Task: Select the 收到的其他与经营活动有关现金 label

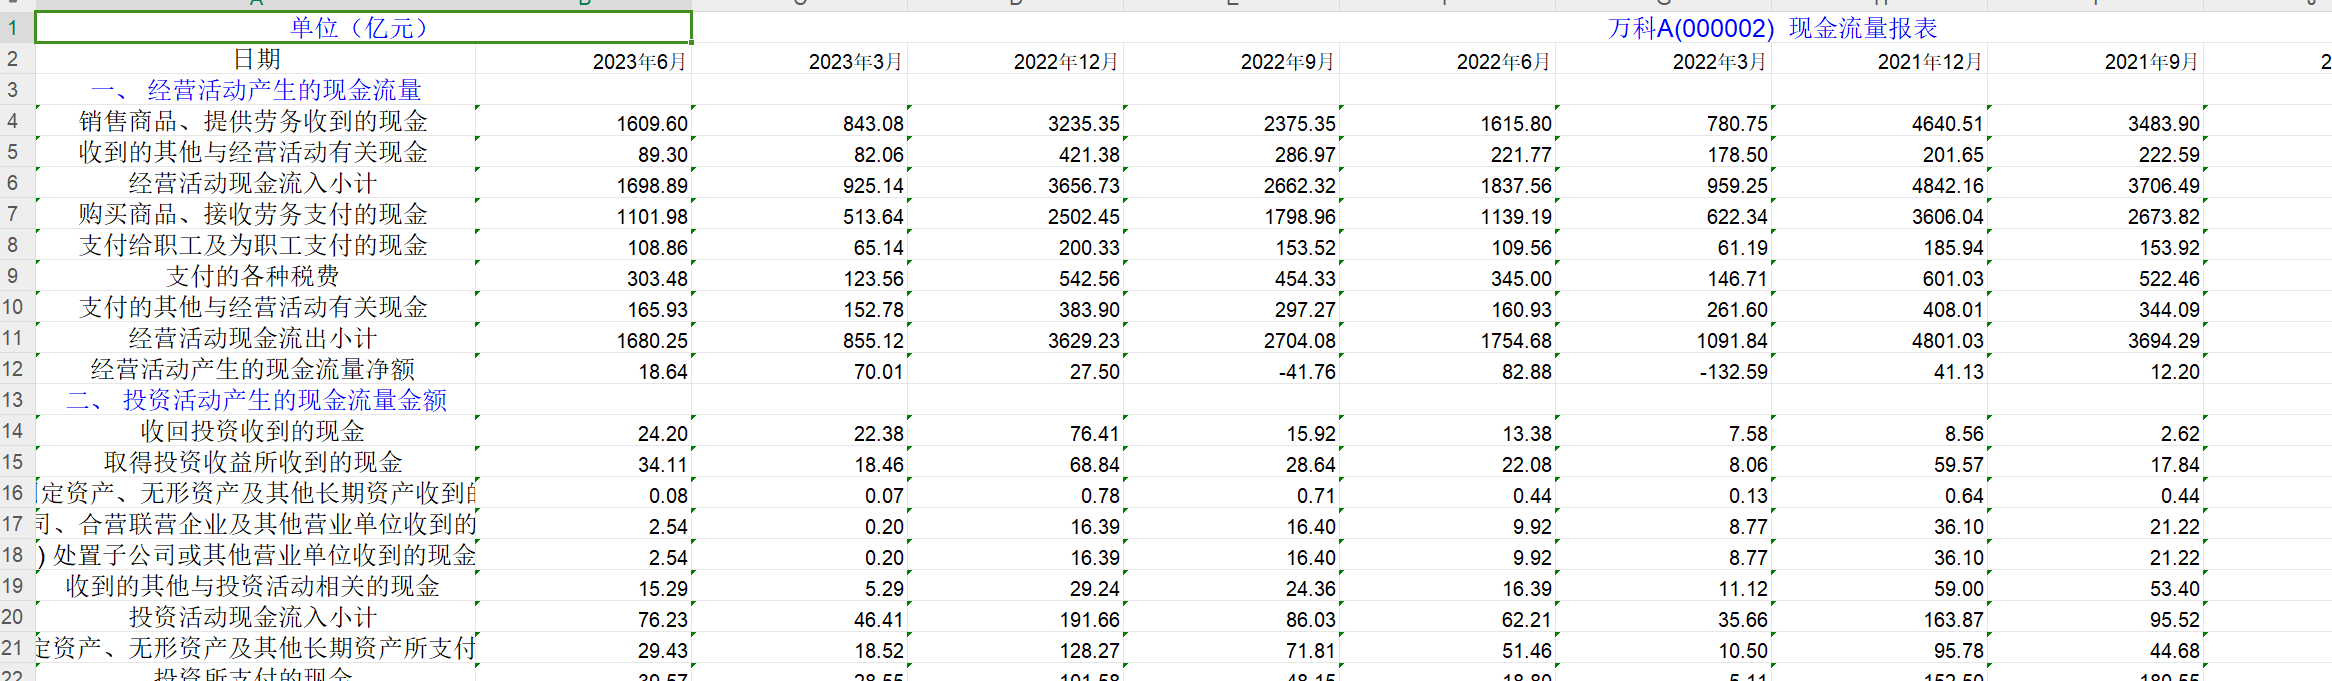Action: 254,152
